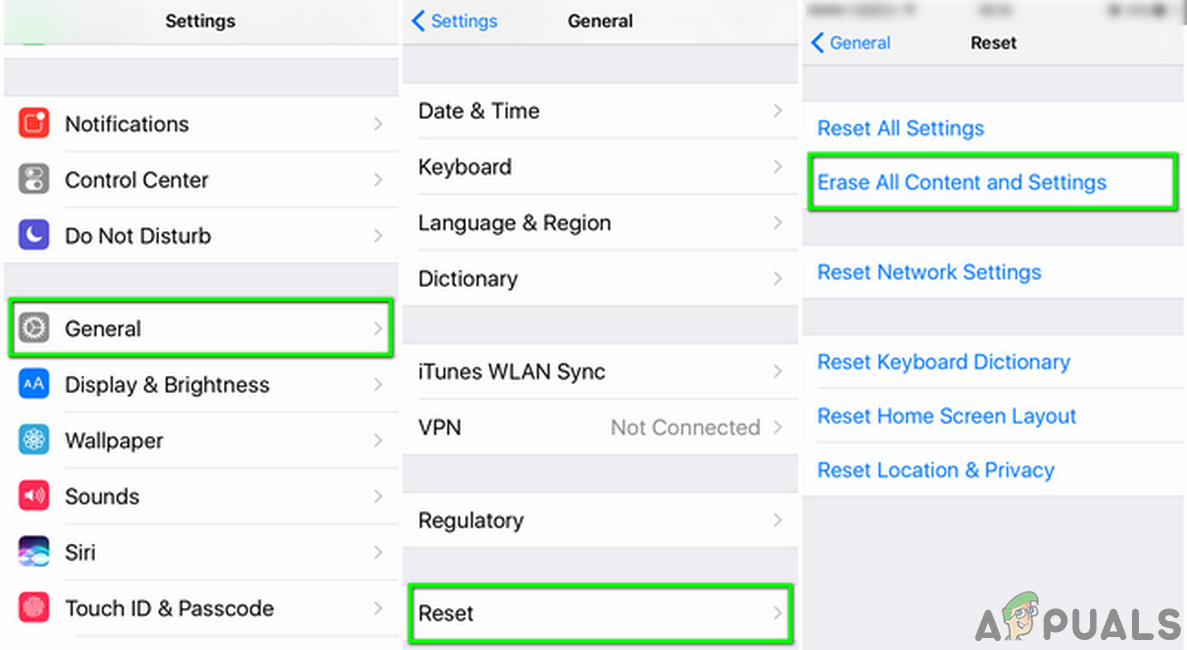Choose Reset Keyboard Dictionary

click(x=943, y=362)
